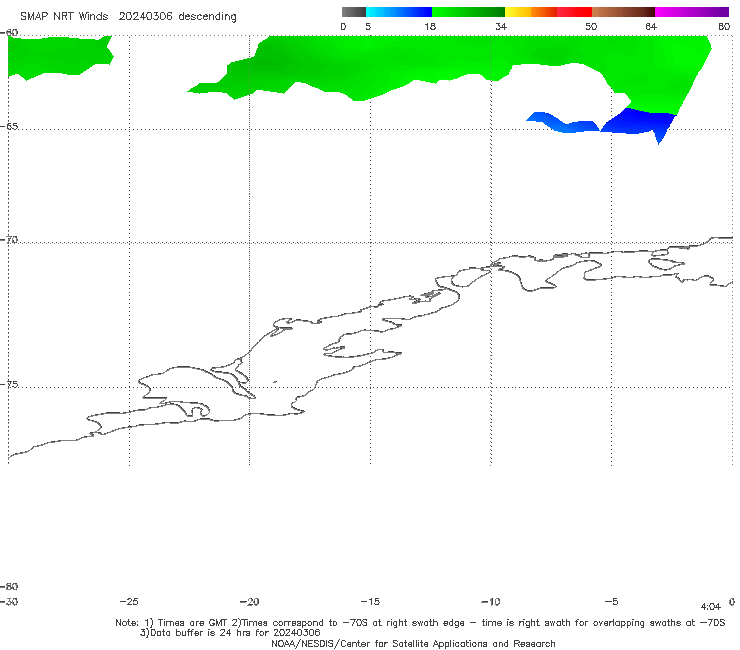Click the '3)Data buffer is 24 hrs' note line
The width and height of the screenshot is (740, 650).
click(x=230, y=633)
